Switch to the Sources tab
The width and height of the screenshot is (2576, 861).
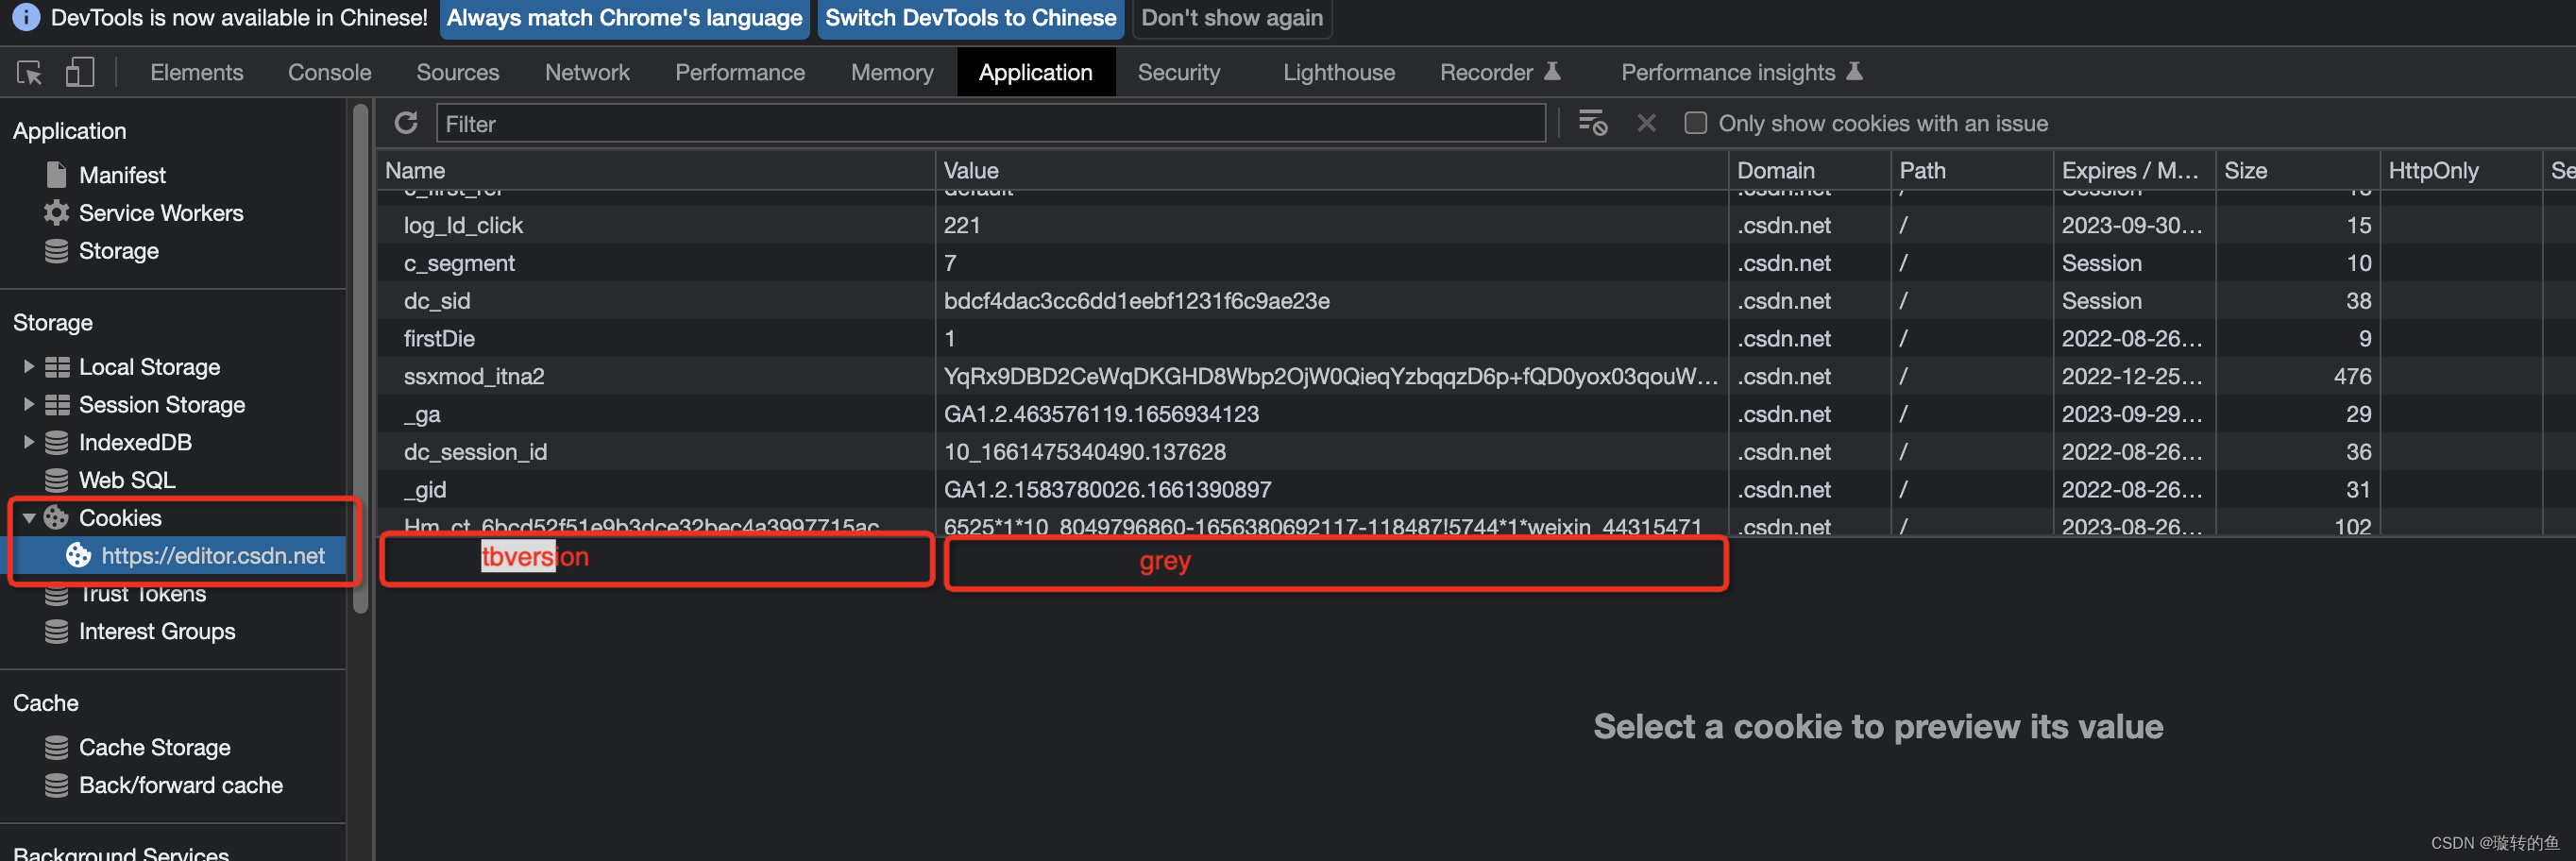(457, 72)
